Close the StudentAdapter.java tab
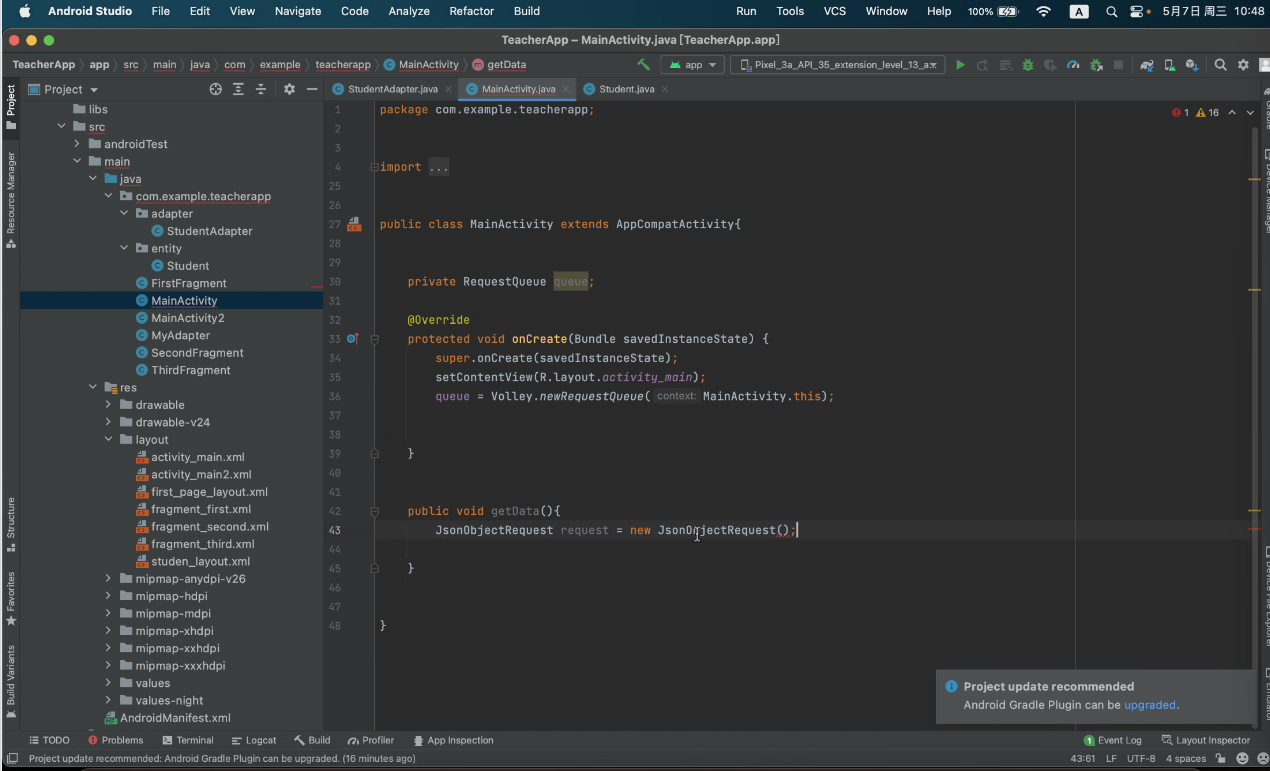The width and height of the screenshot is (1270, 771). [x=448, y=89]
